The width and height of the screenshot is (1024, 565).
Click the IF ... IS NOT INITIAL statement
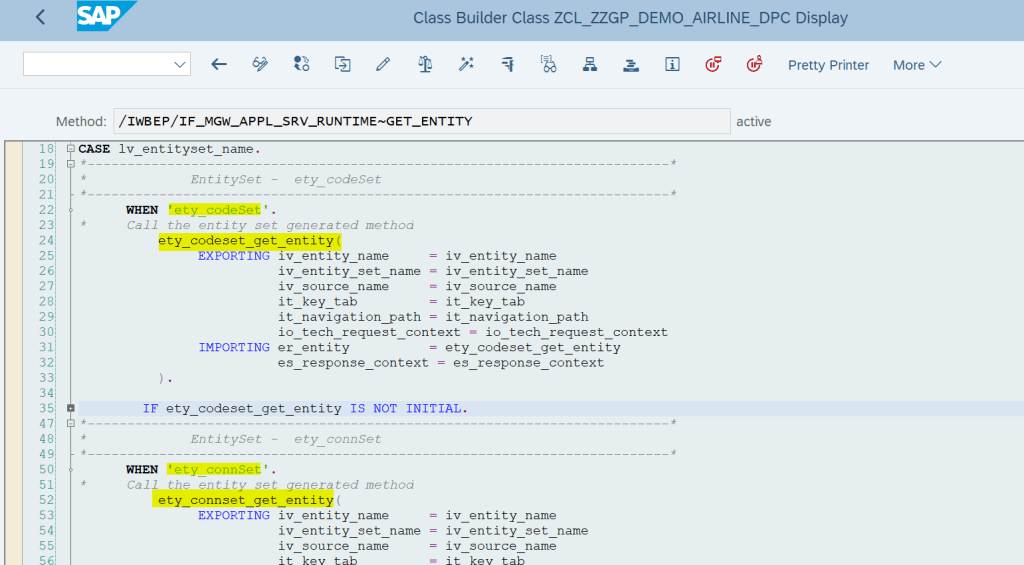click(x=305, y=409)
